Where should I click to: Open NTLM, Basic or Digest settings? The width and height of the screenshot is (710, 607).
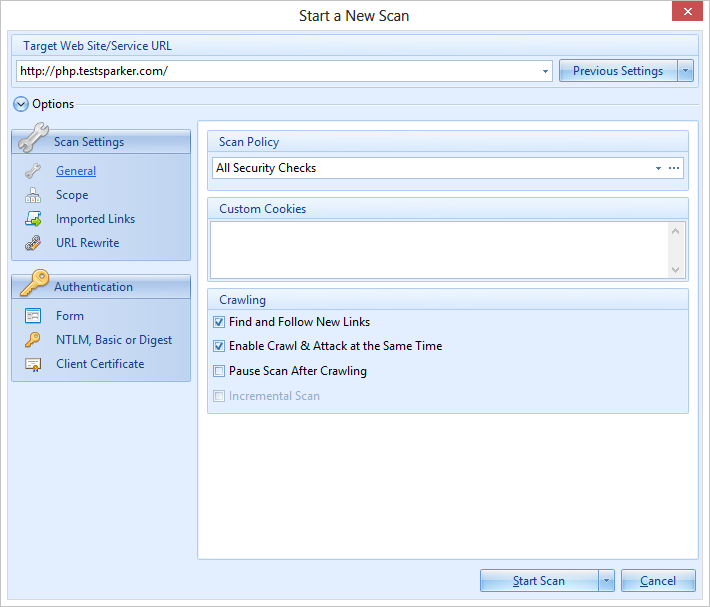point(114,340)
